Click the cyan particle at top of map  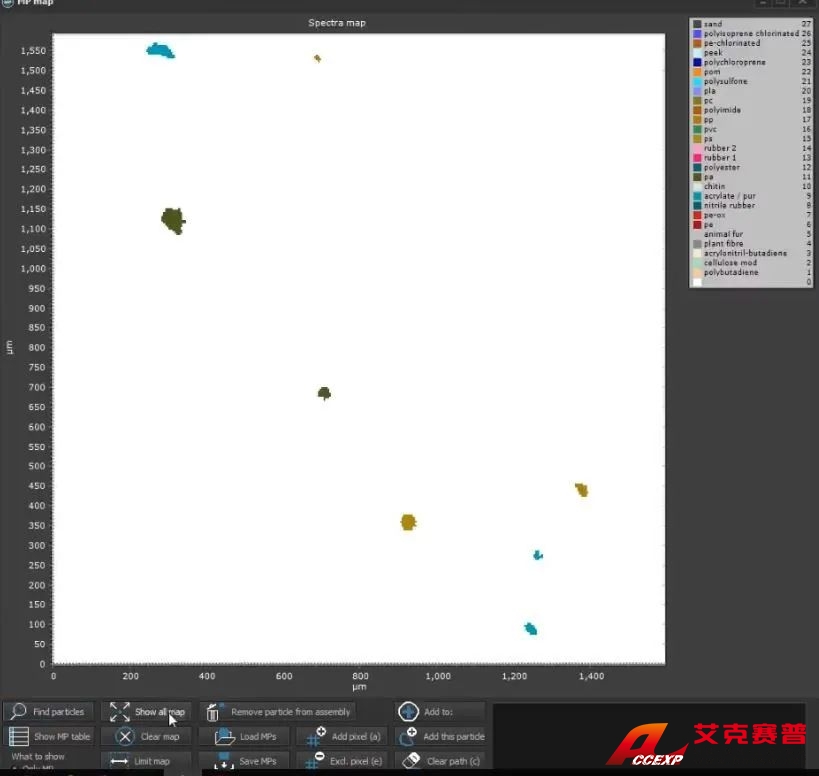[x=160, y=50]
